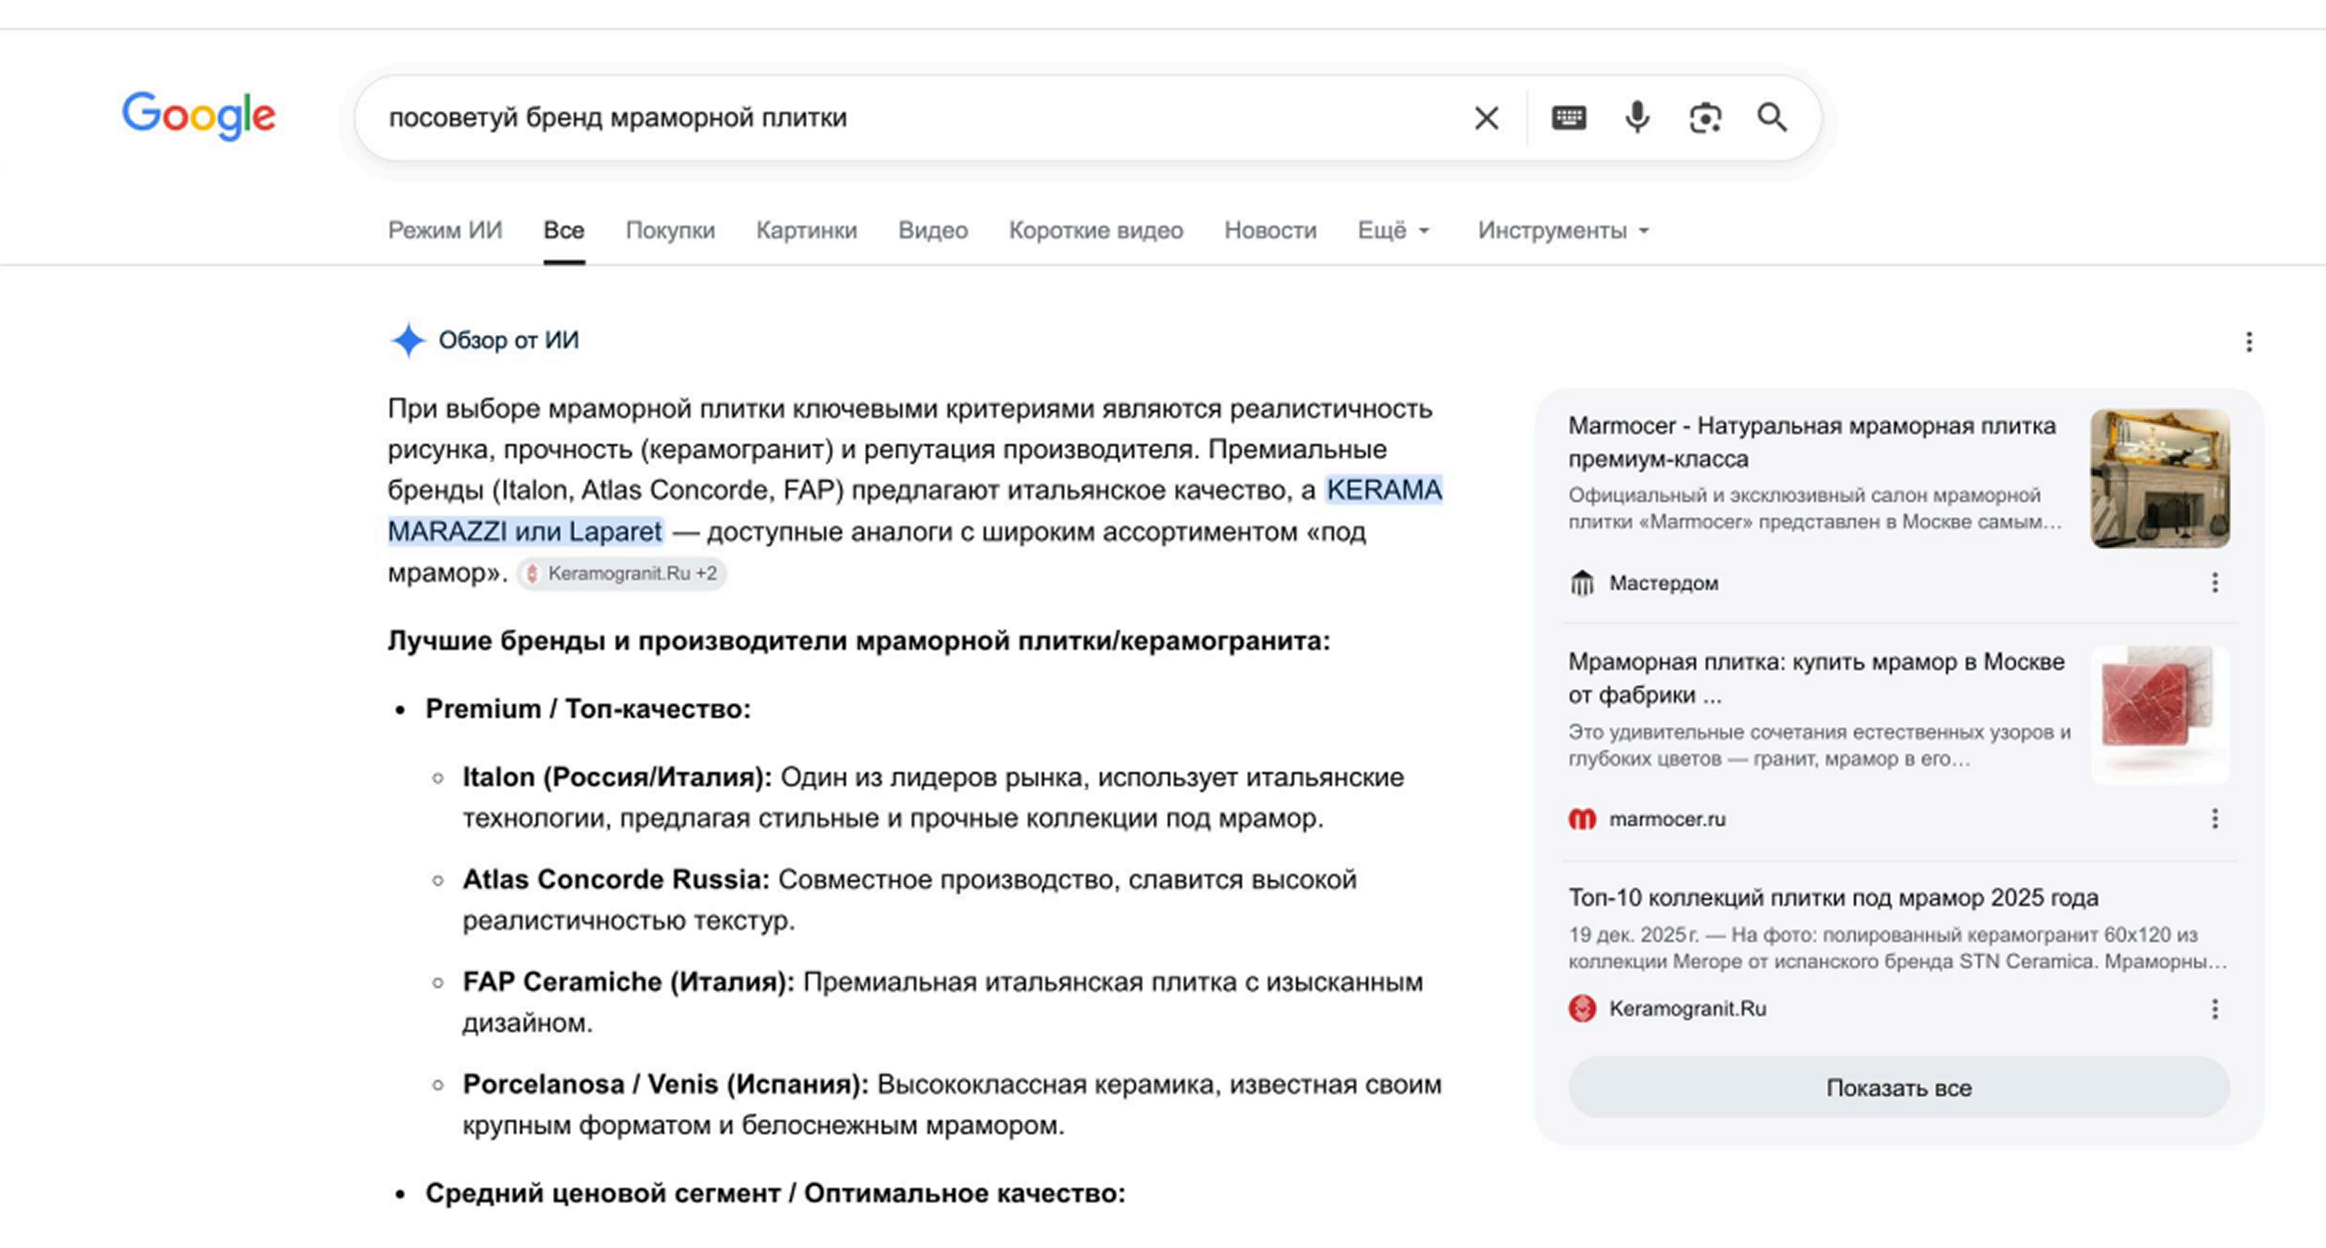Click FAP Ceramiche (Италия) brand text
This screenshot has height=1248, width=2326.
[x=628, y=982]
